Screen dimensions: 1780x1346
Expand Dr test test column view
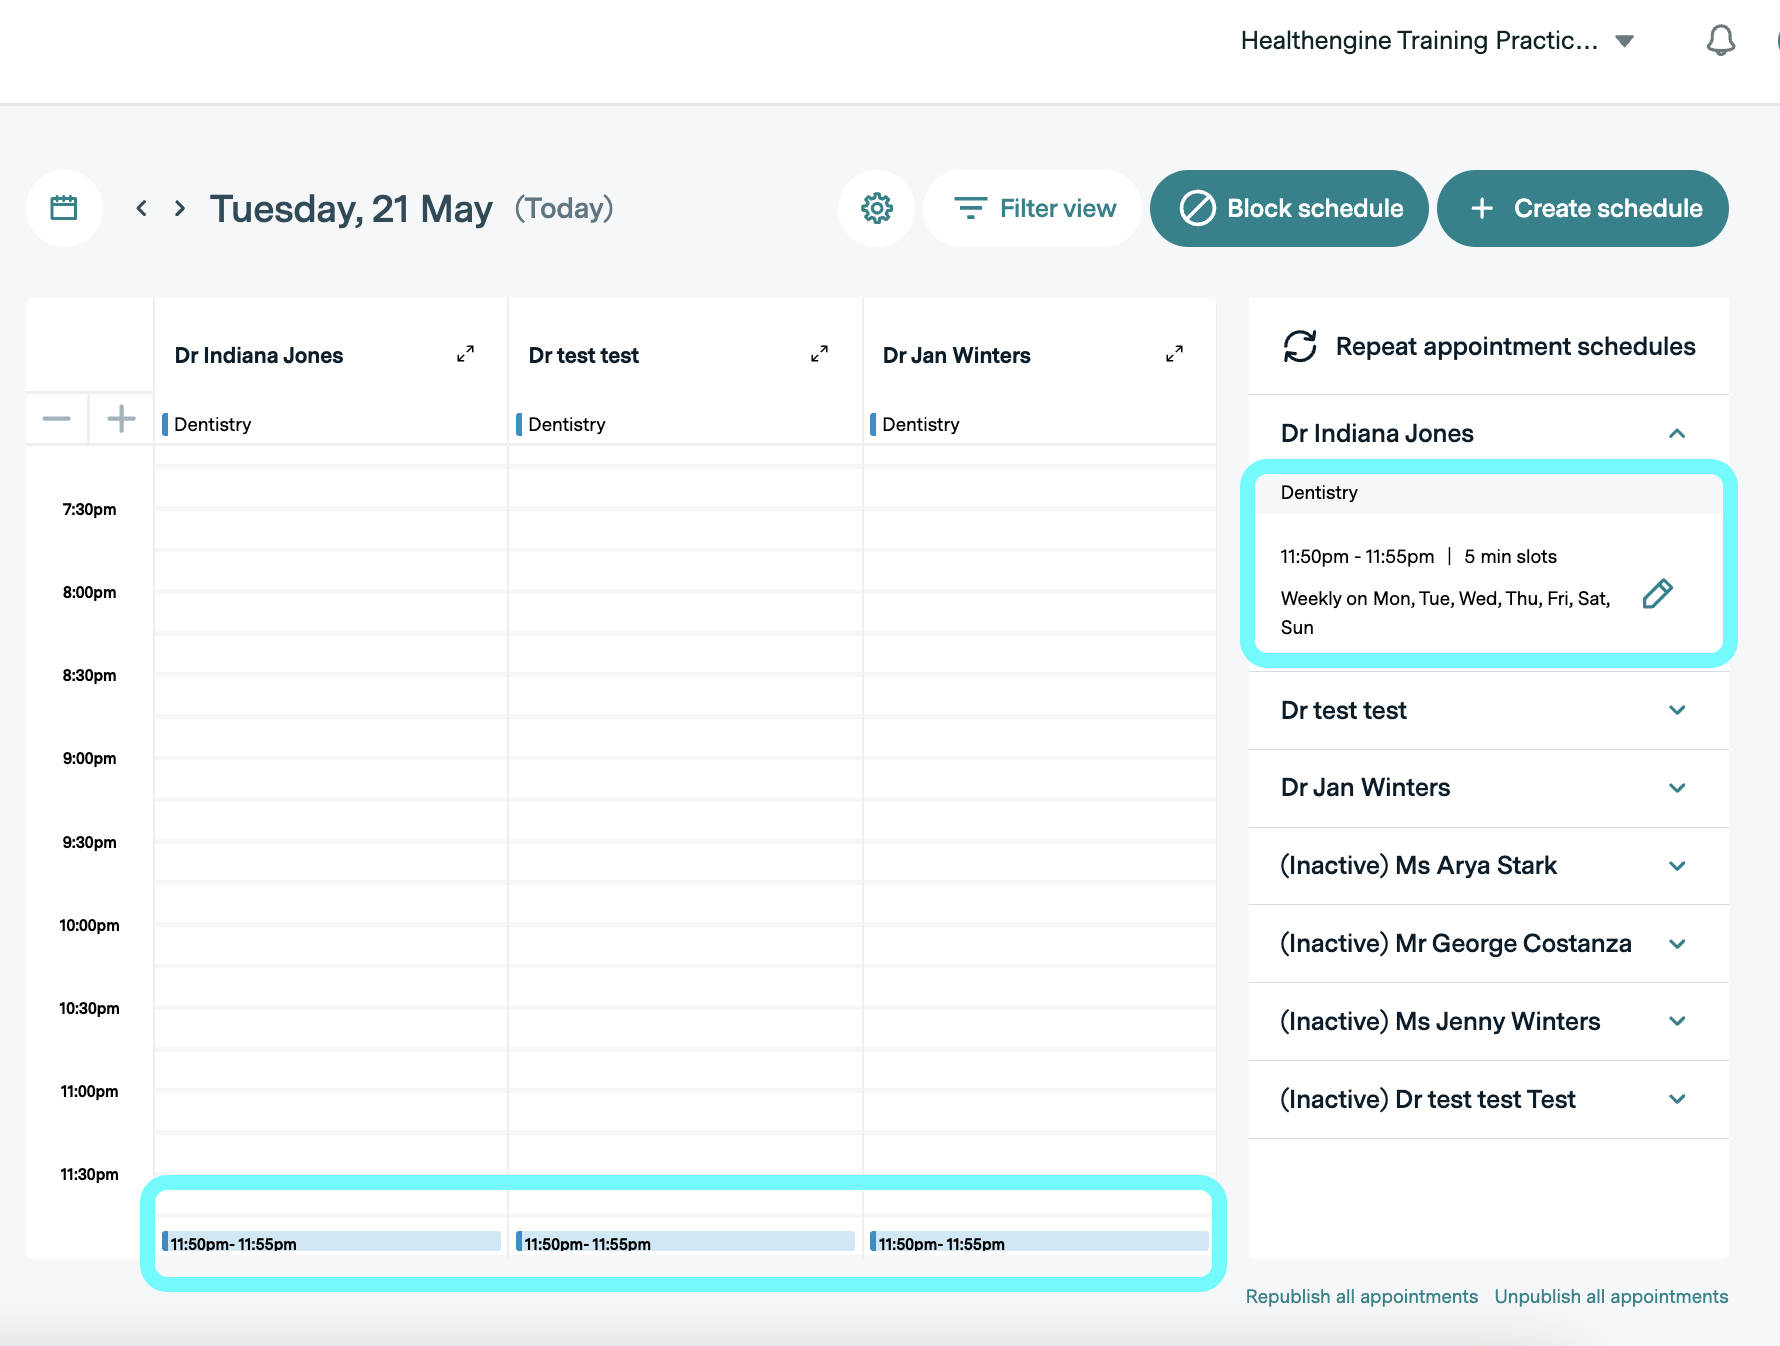point(819,354)
